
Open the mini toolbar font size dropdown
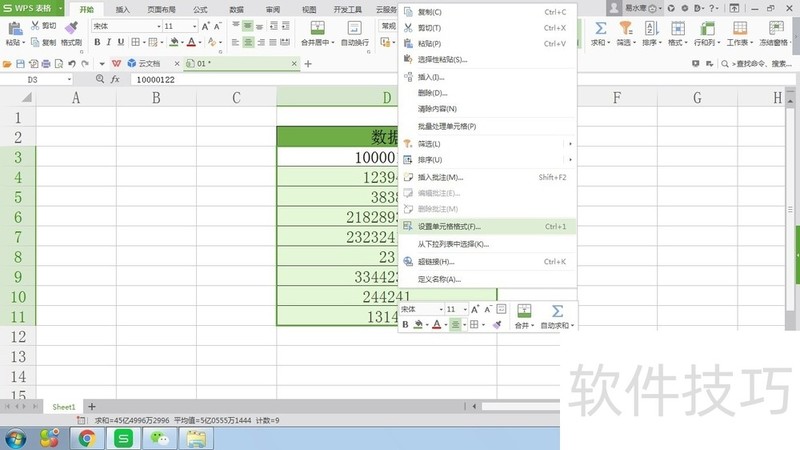coord(465,309)
